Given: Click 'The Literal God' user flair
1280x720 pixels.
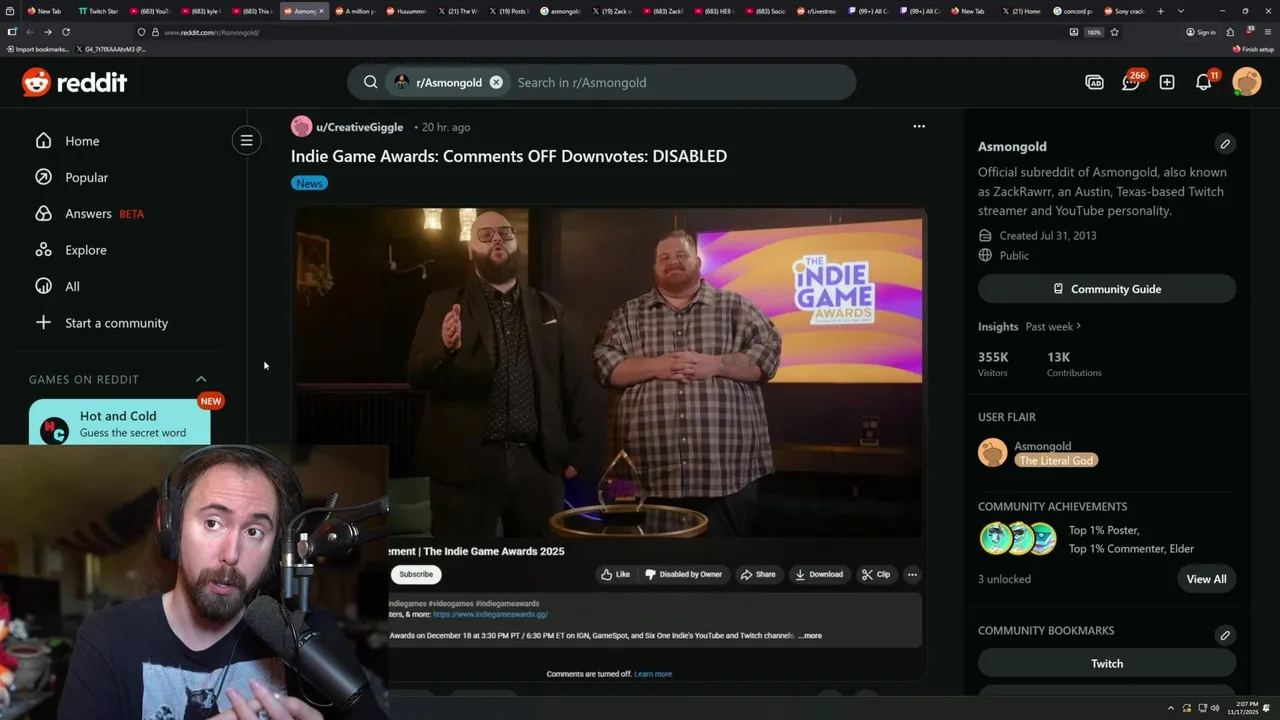Looking at the screenshot, I should click(x=1056, y=460).
